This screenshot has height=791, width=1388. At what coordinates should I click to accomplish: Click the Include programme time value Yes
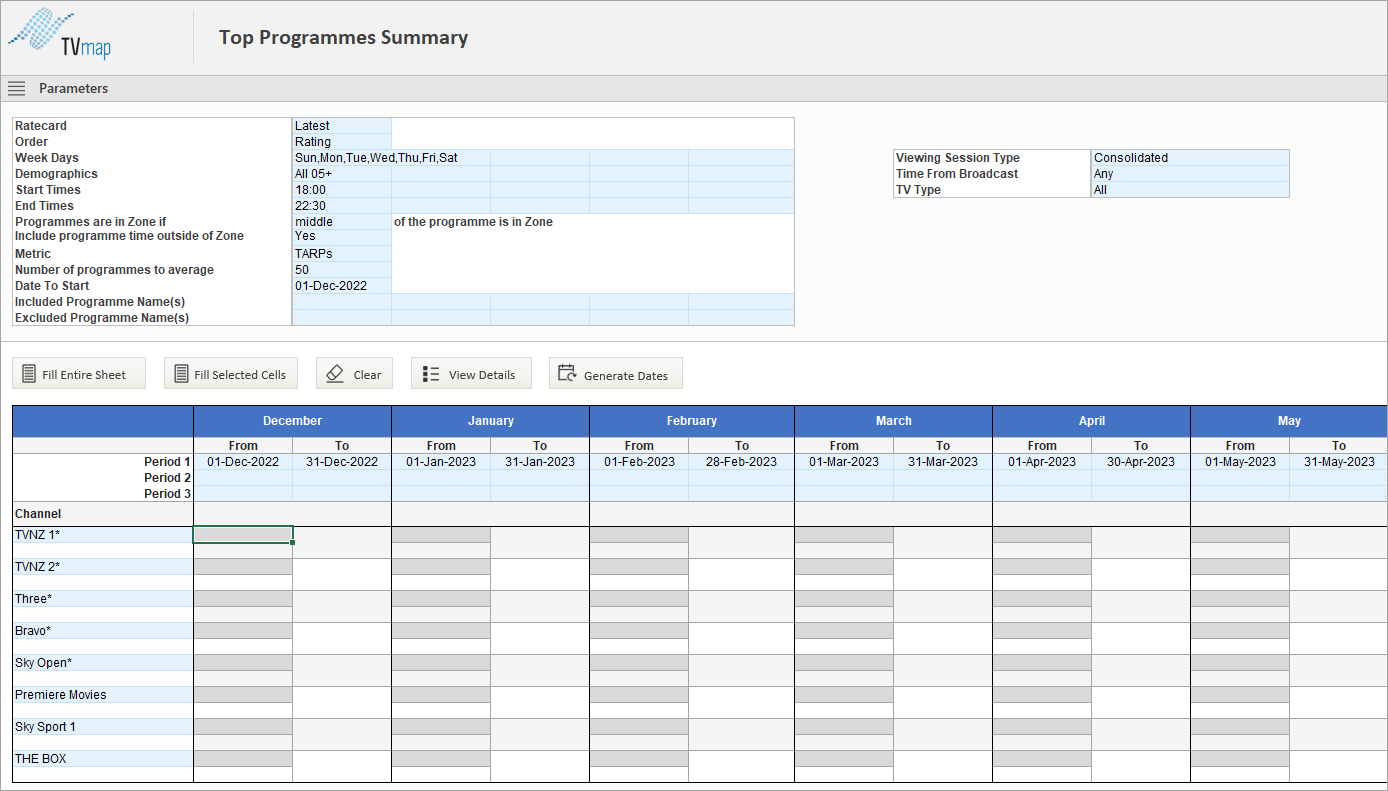(x=342, y=237)
